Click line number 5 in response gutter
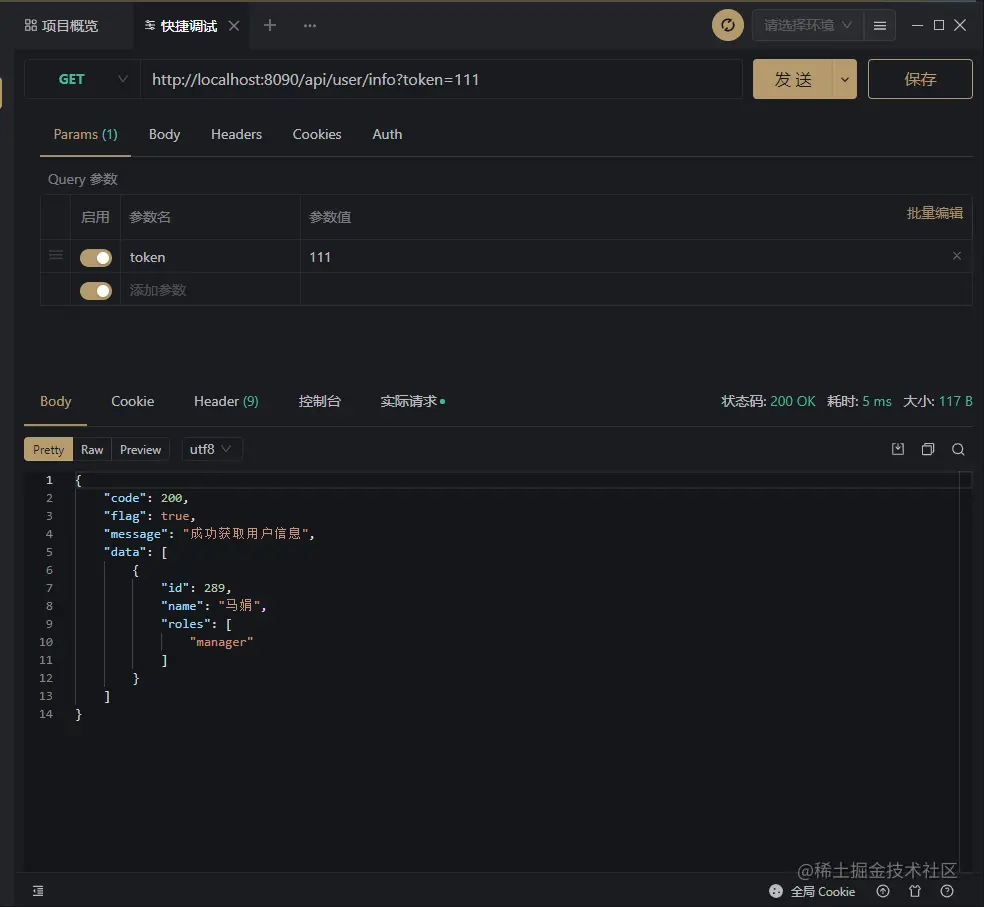This screenshot has height=907, width=984. (x=49, y=552)
